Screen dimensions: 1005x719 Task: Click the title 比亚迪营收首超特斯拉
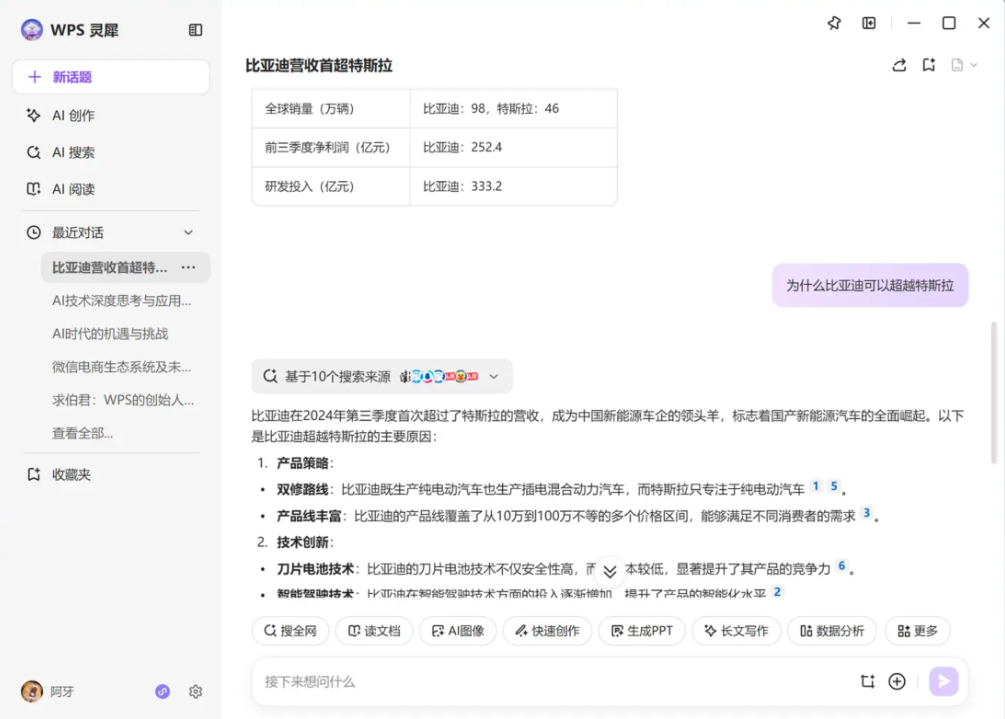[319, 65]
